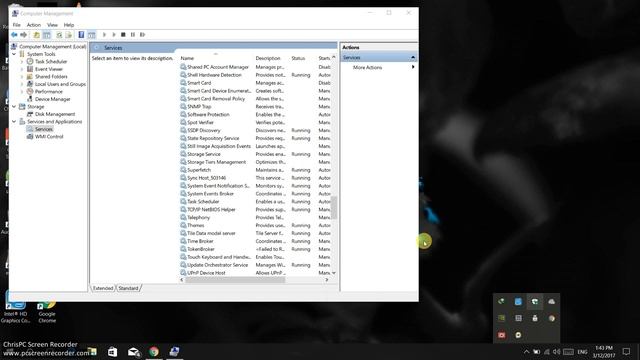Click the Start Service play icon
The height and width of the screenshot is (360, 640).
(104, 35)
